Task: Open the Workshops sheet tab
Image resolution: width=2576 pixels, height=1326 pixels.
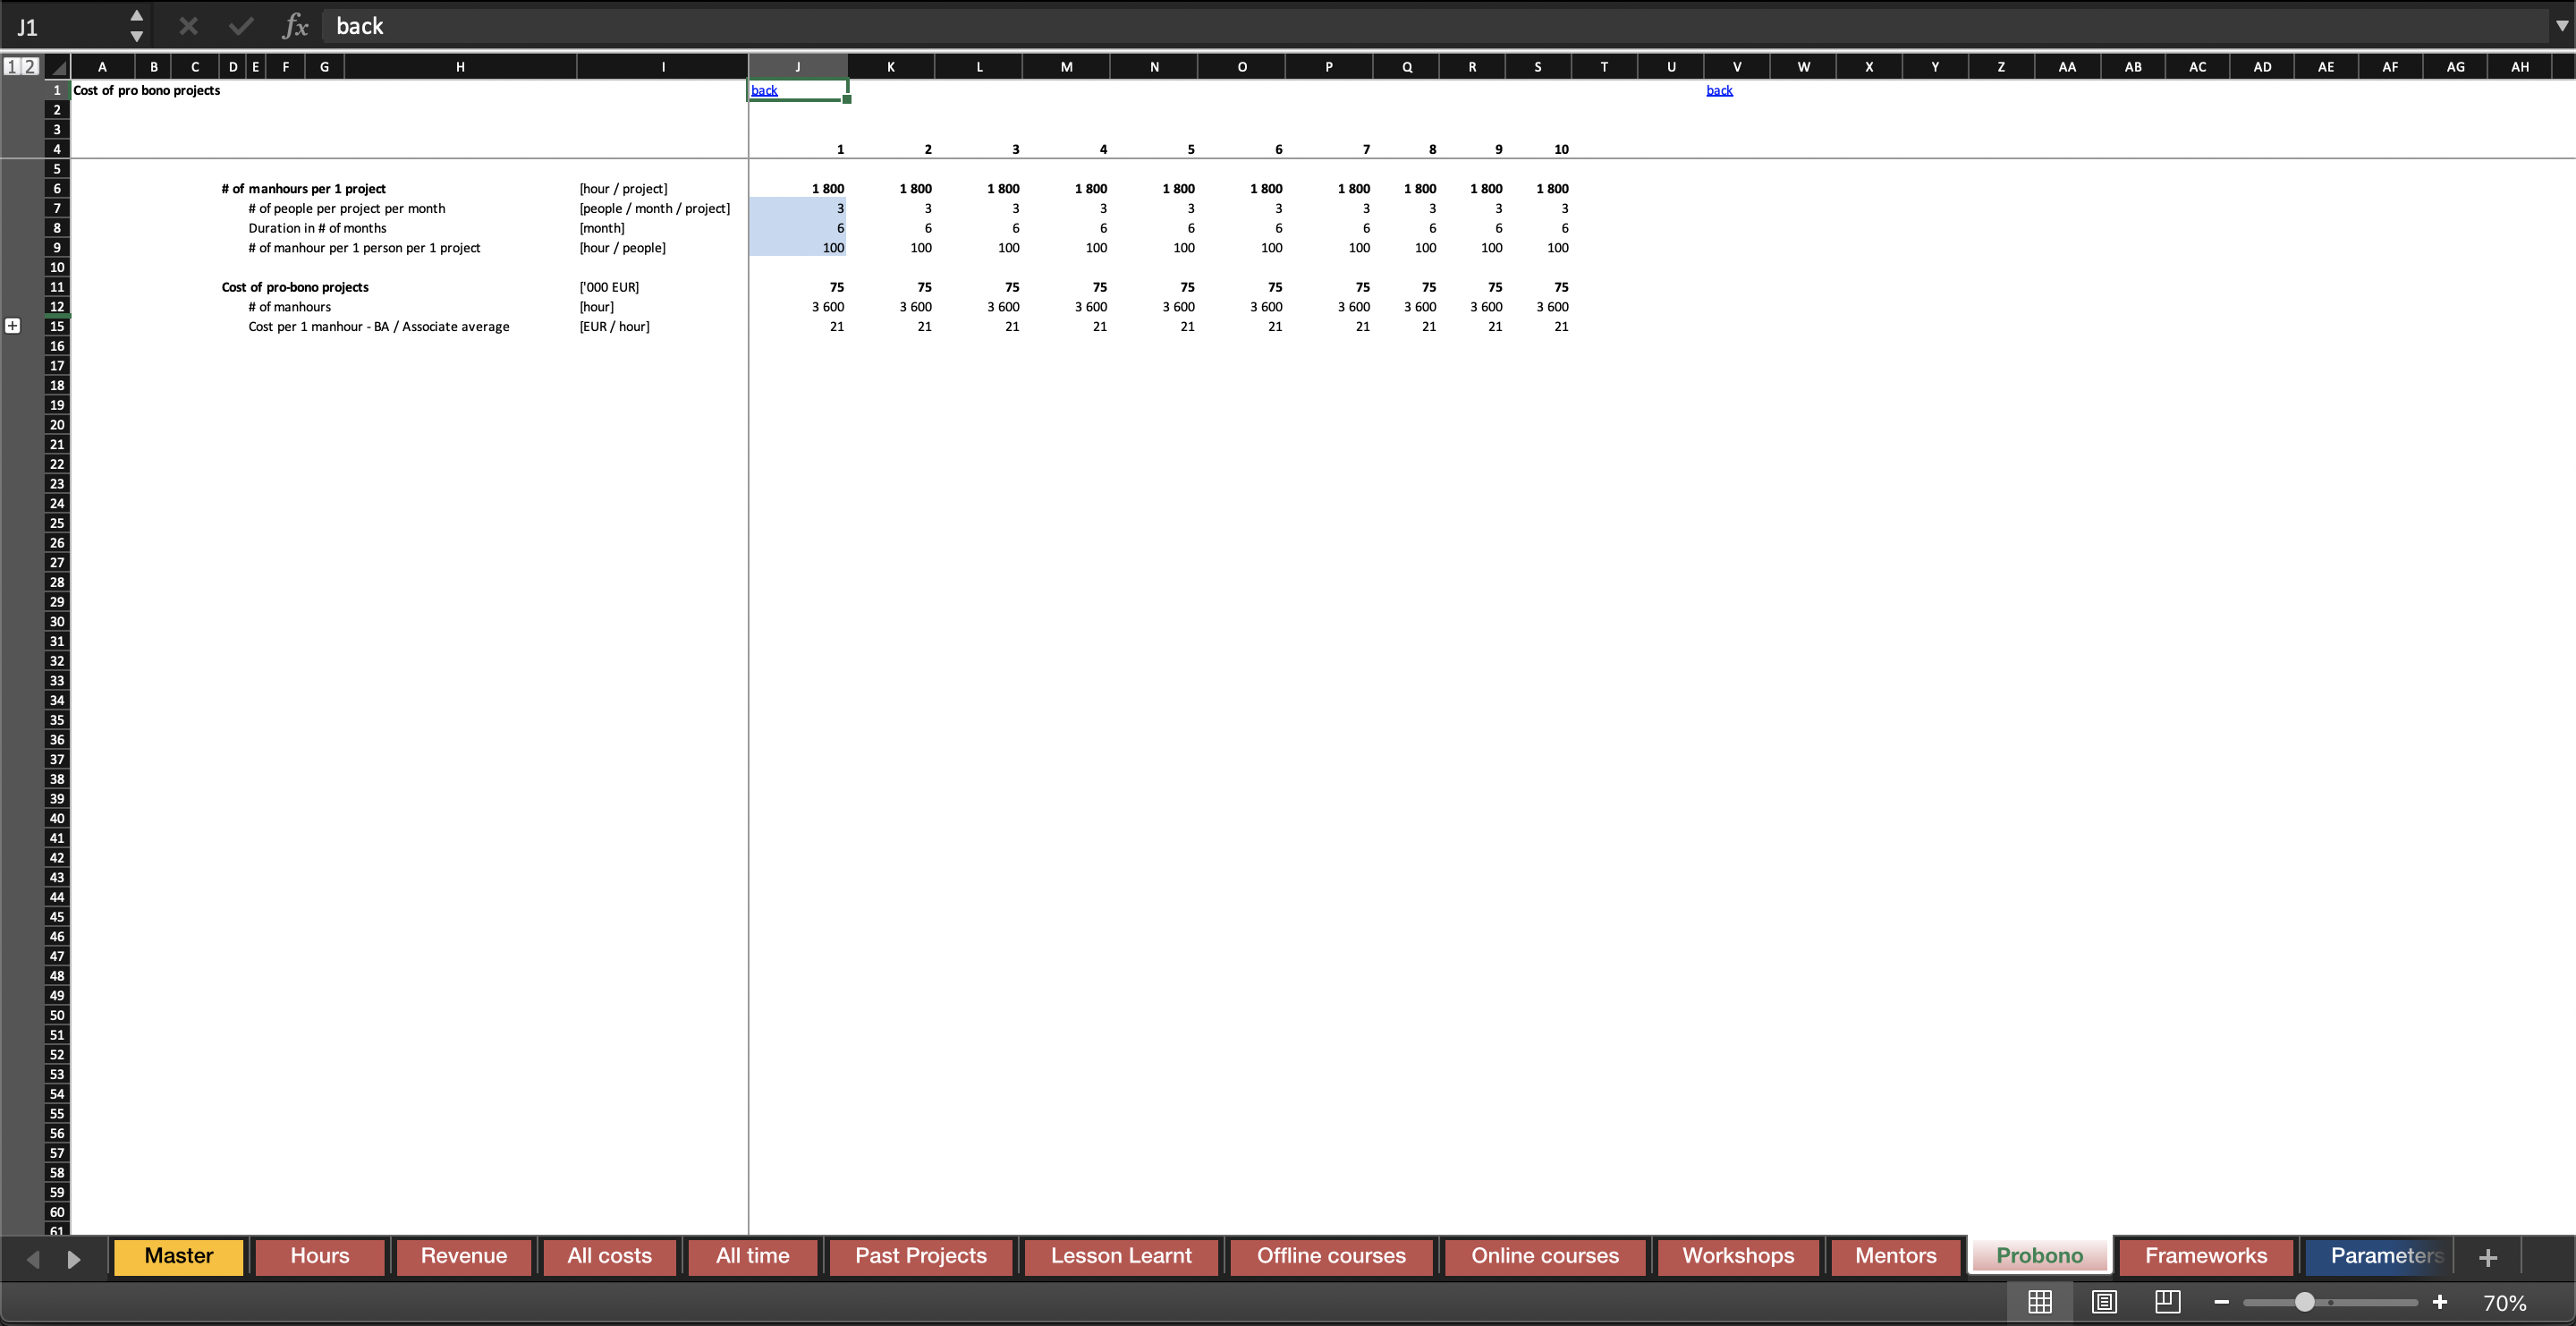Action: coord(1738,1256)
